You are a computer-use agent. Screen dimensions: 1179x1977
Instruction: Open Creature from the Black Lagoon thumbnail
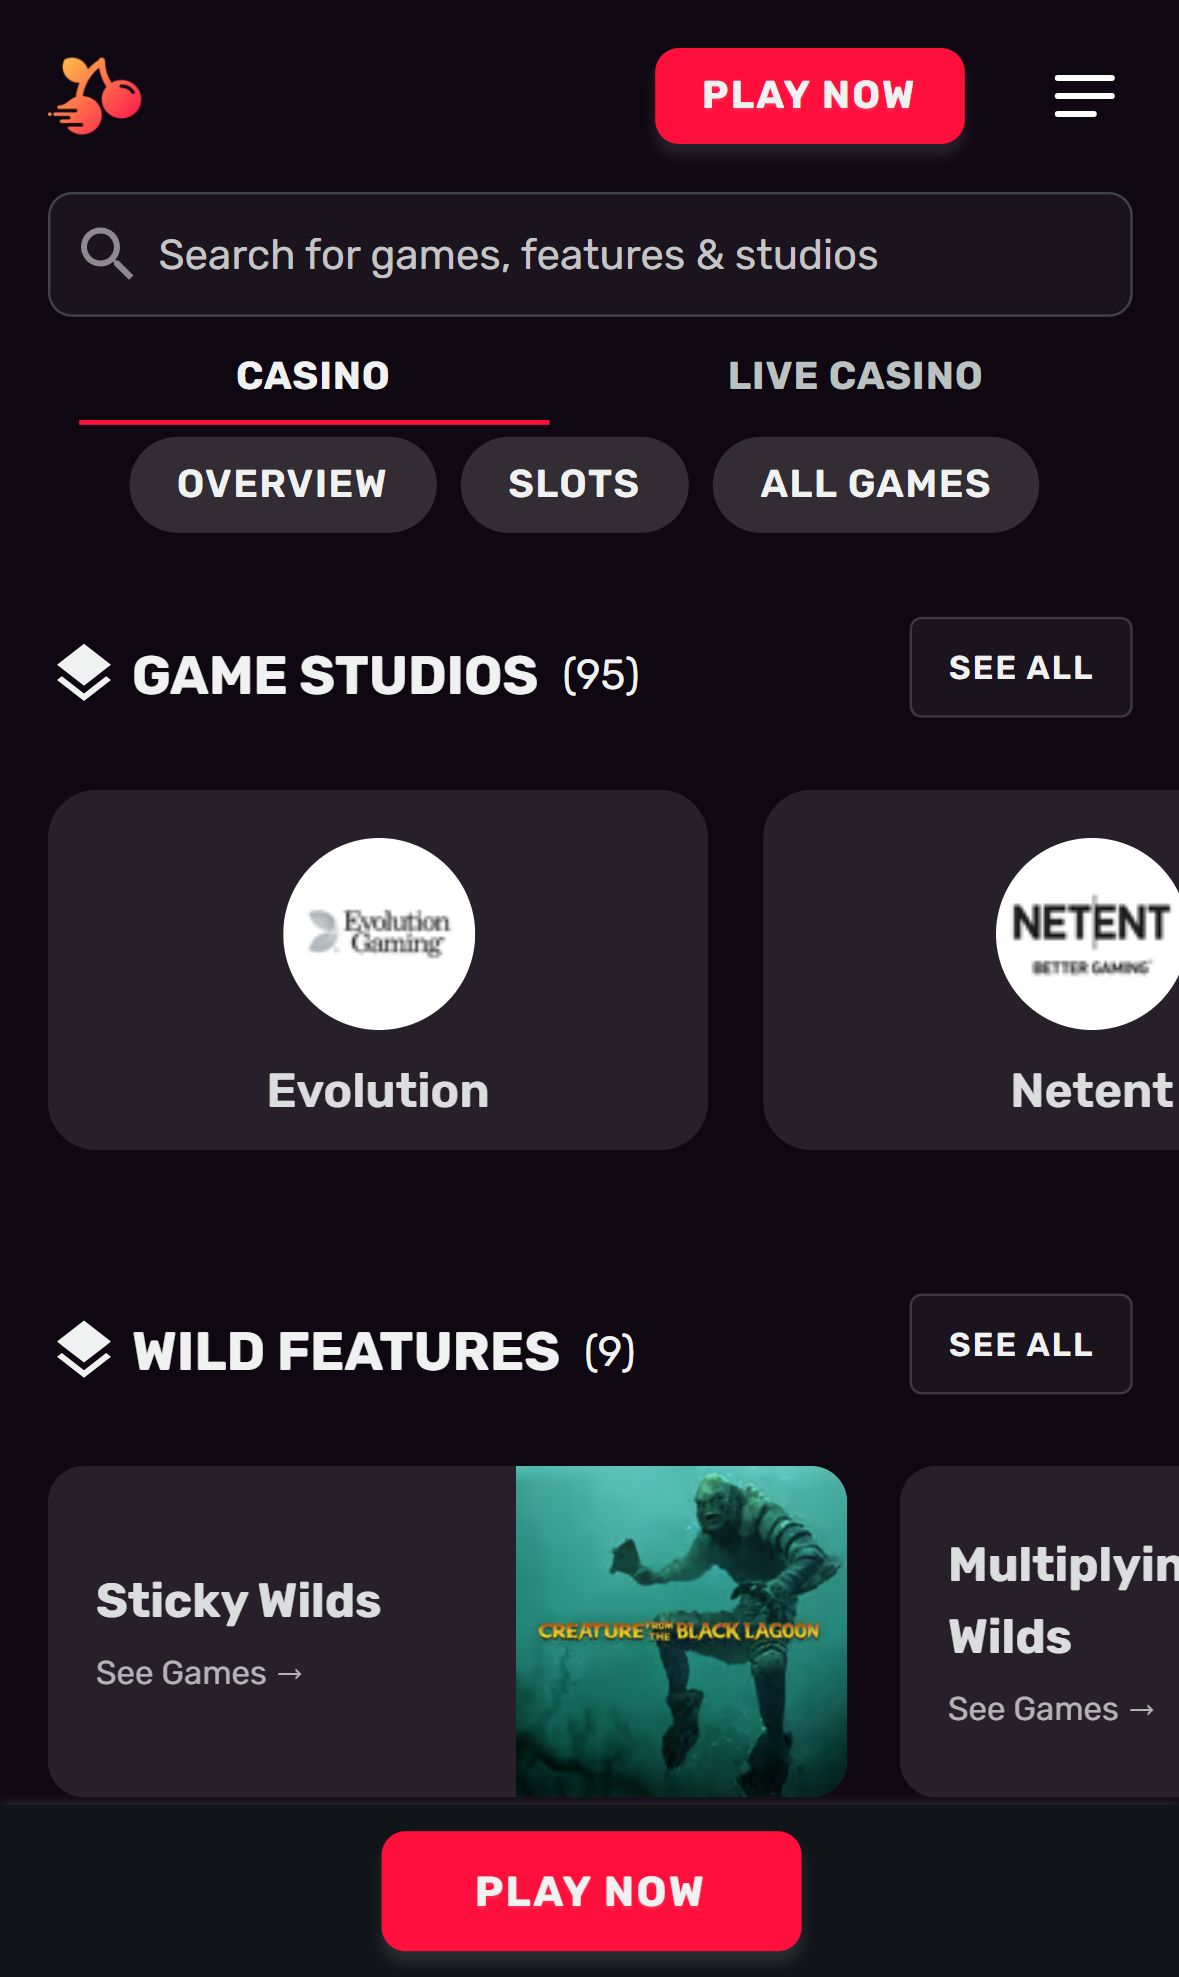681,1631
